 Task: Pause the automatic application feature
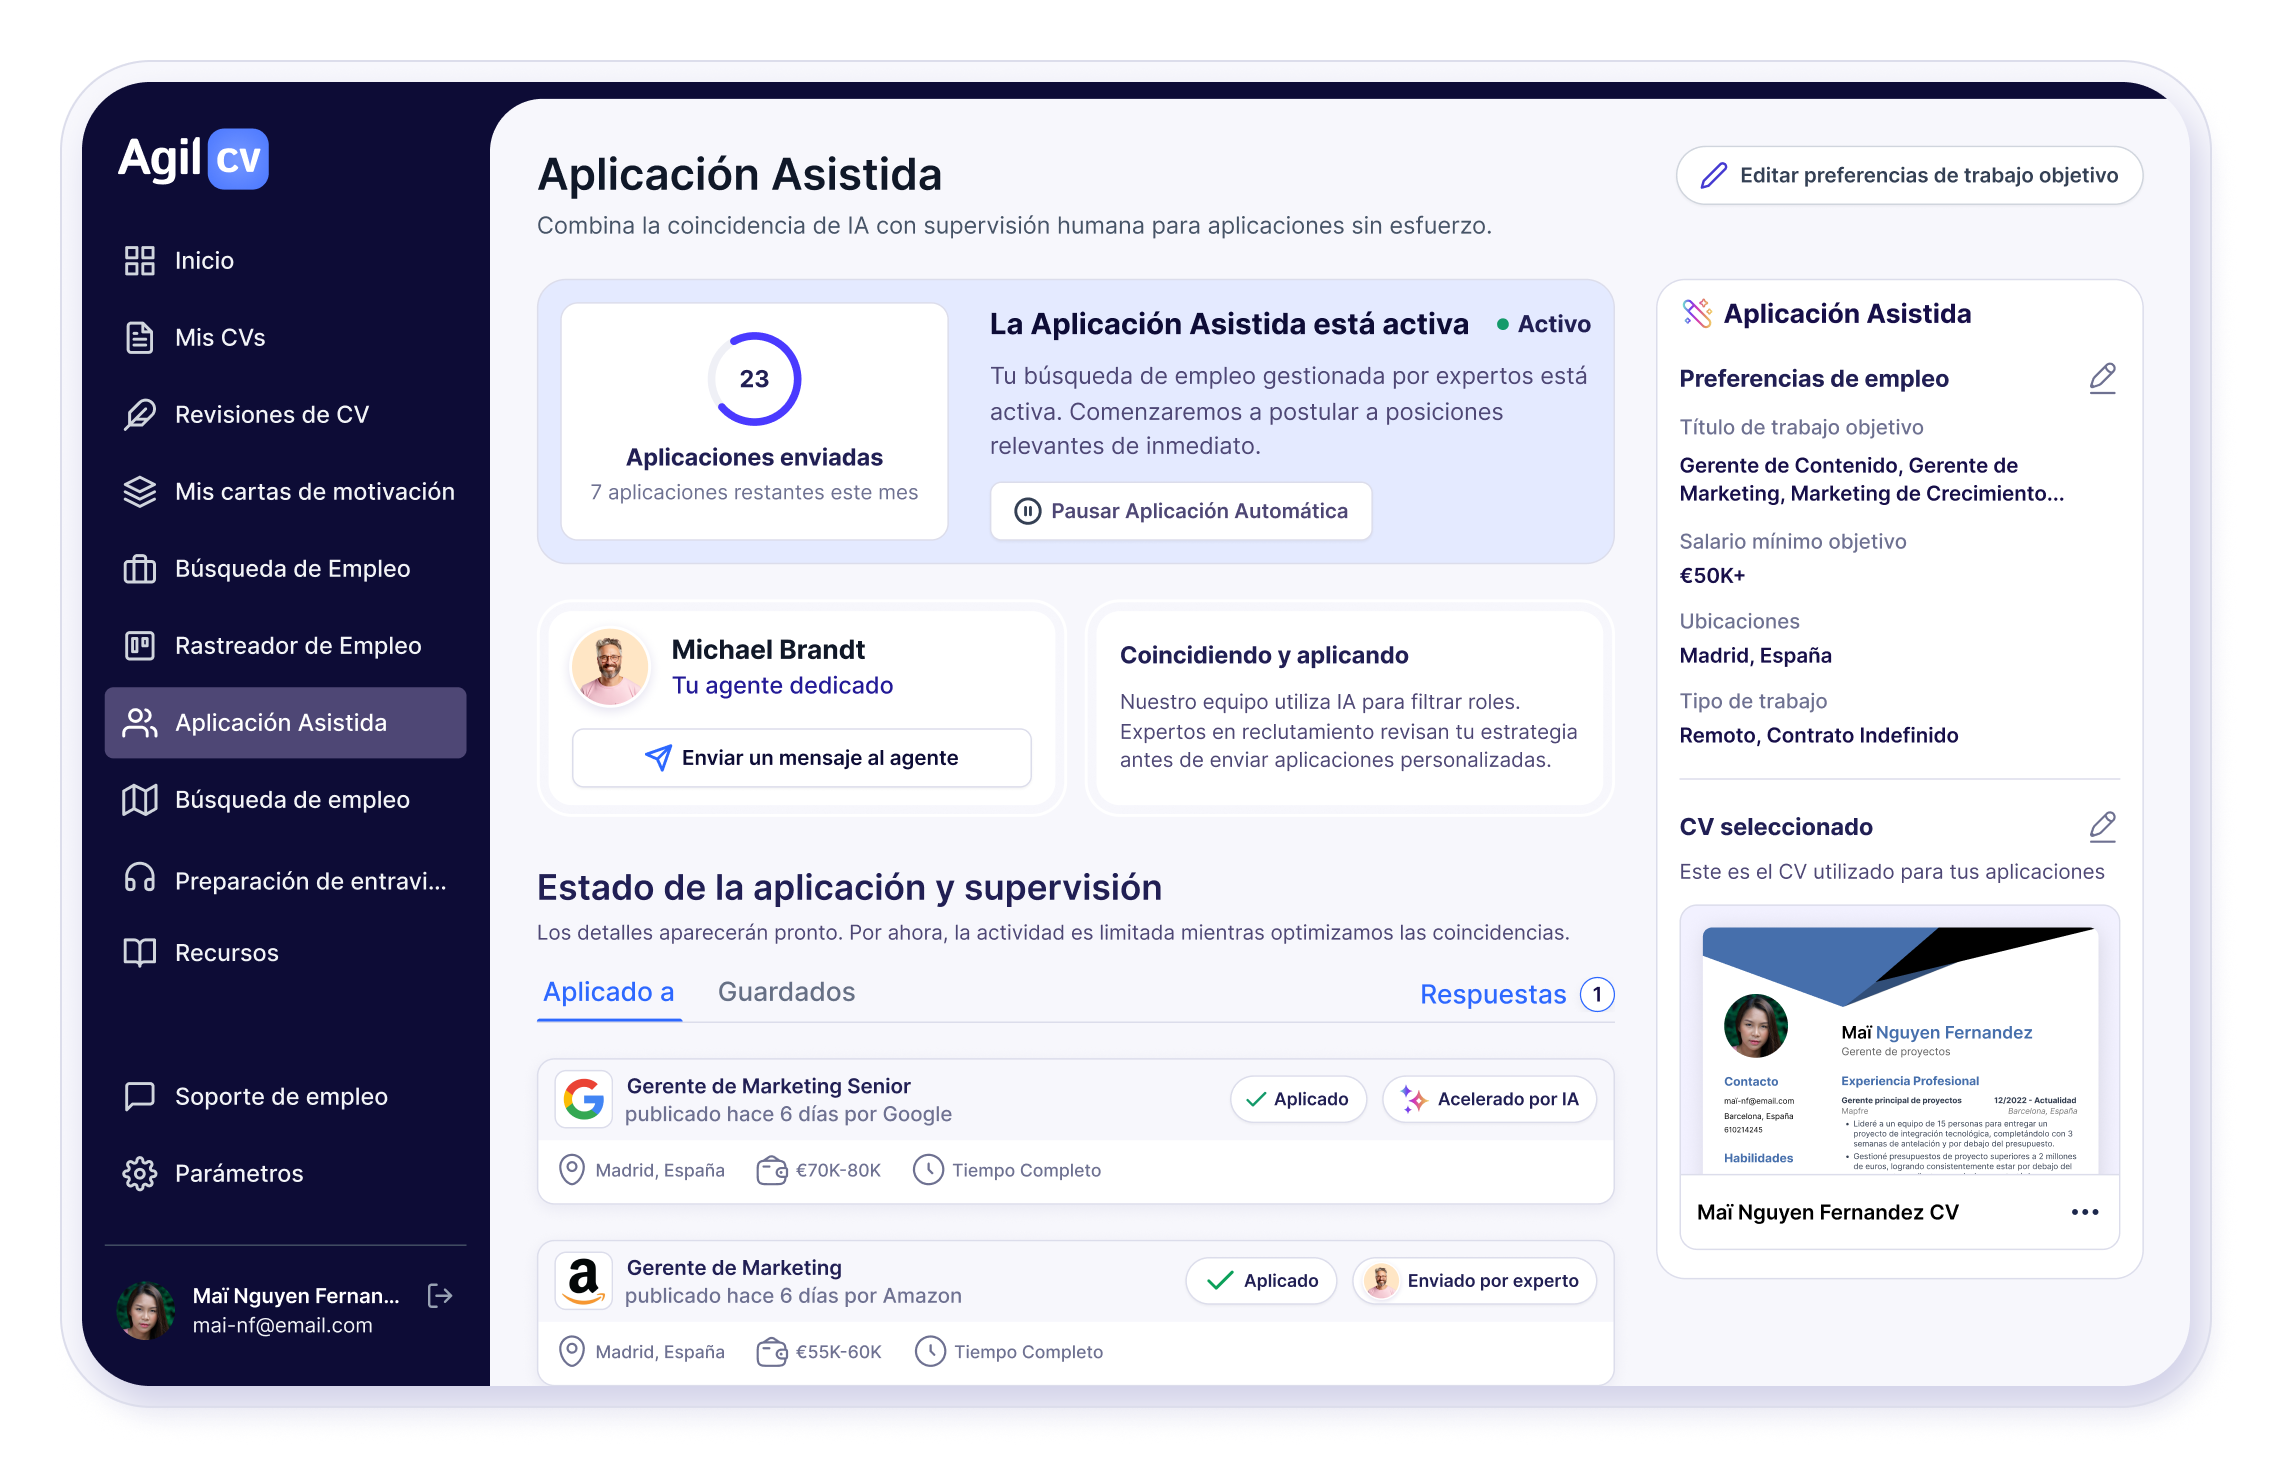point(1180,511)
